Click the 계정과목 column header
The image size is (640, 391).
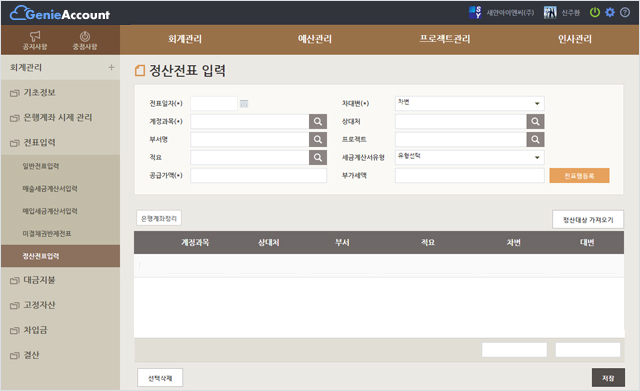(195, 242)
